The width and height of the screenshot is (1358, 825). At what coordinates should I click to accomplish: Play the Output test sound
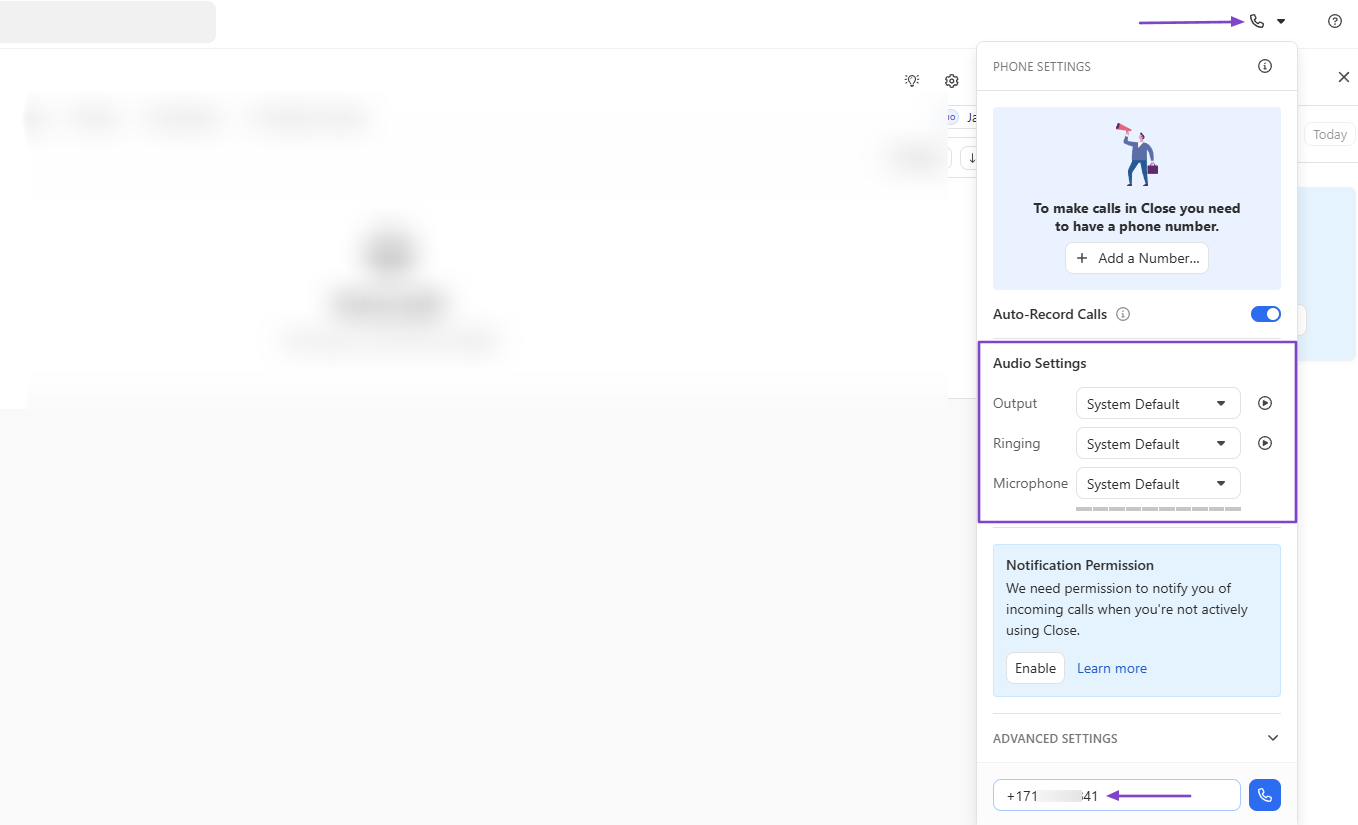tap(1265, 403)
